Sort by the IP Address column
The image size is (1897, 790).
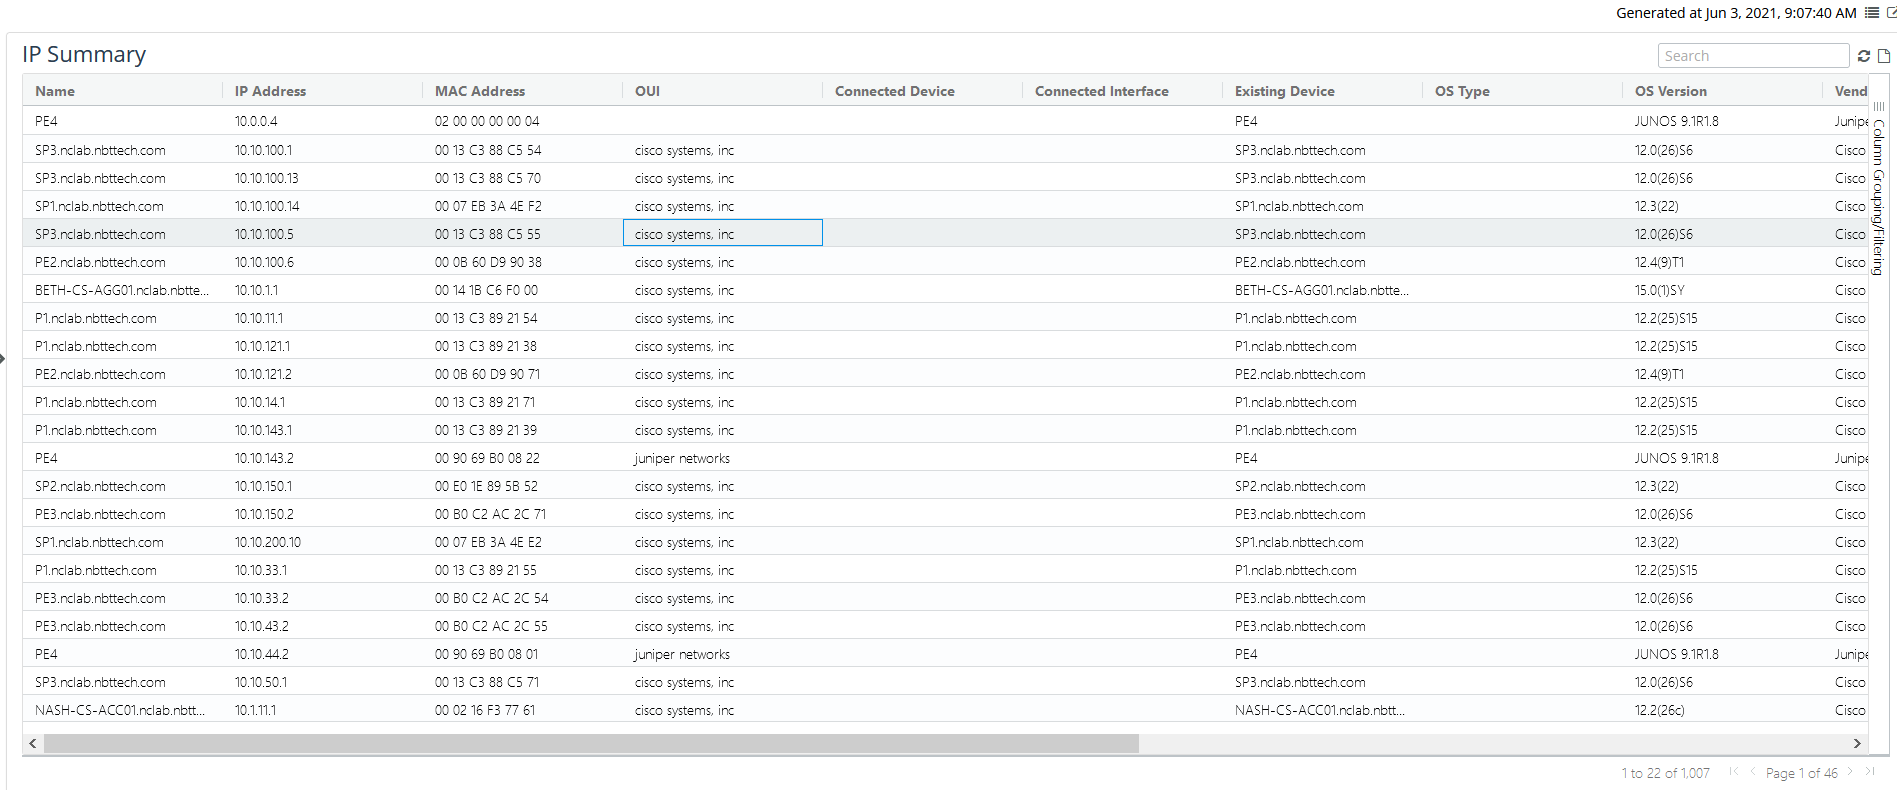pyautogui.click(x=270, y=91)
